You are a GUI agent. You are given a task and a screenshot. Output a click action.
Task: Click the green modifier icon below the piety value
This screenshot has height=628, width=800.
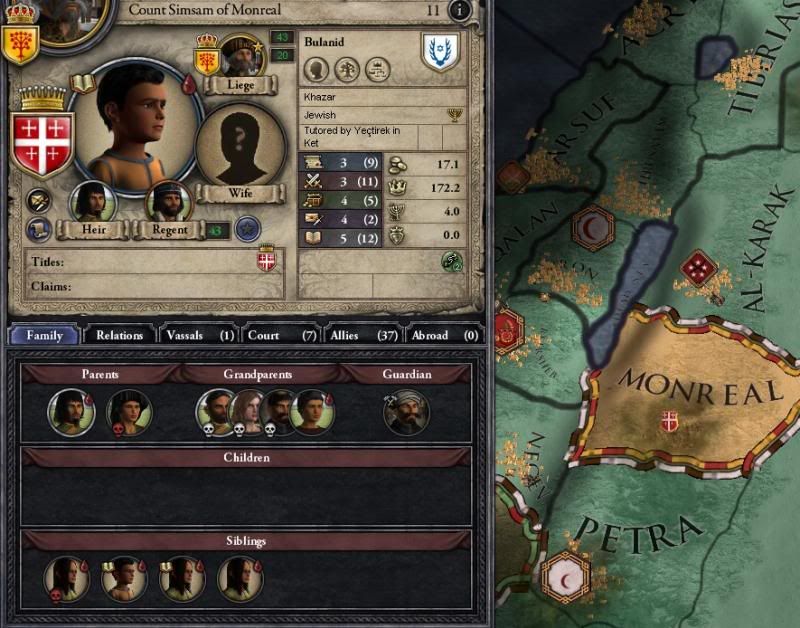(x=452, y=262)
